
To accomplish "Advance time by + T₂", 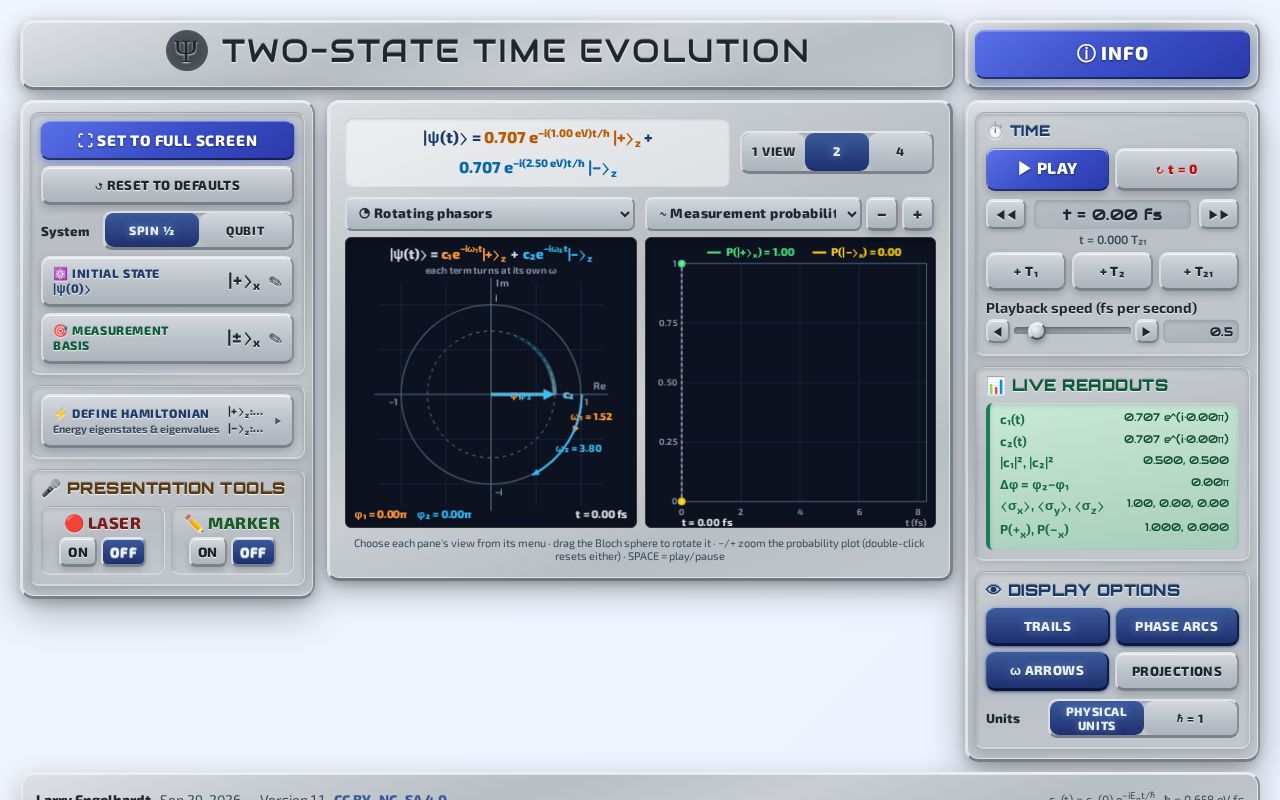I will tap(1112, 271).
